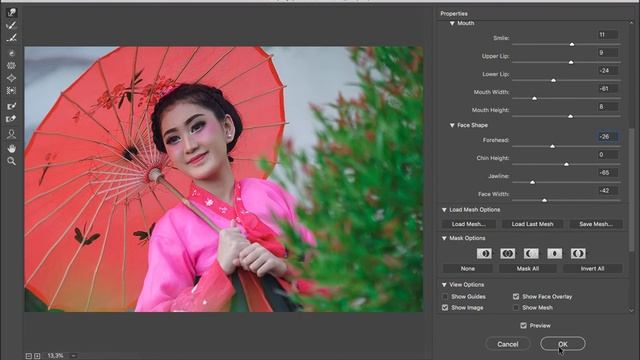The height and width of the screenshot is (360, 640).
Task: Select the Thaw Mask tool
Action: tap(11, 119)
